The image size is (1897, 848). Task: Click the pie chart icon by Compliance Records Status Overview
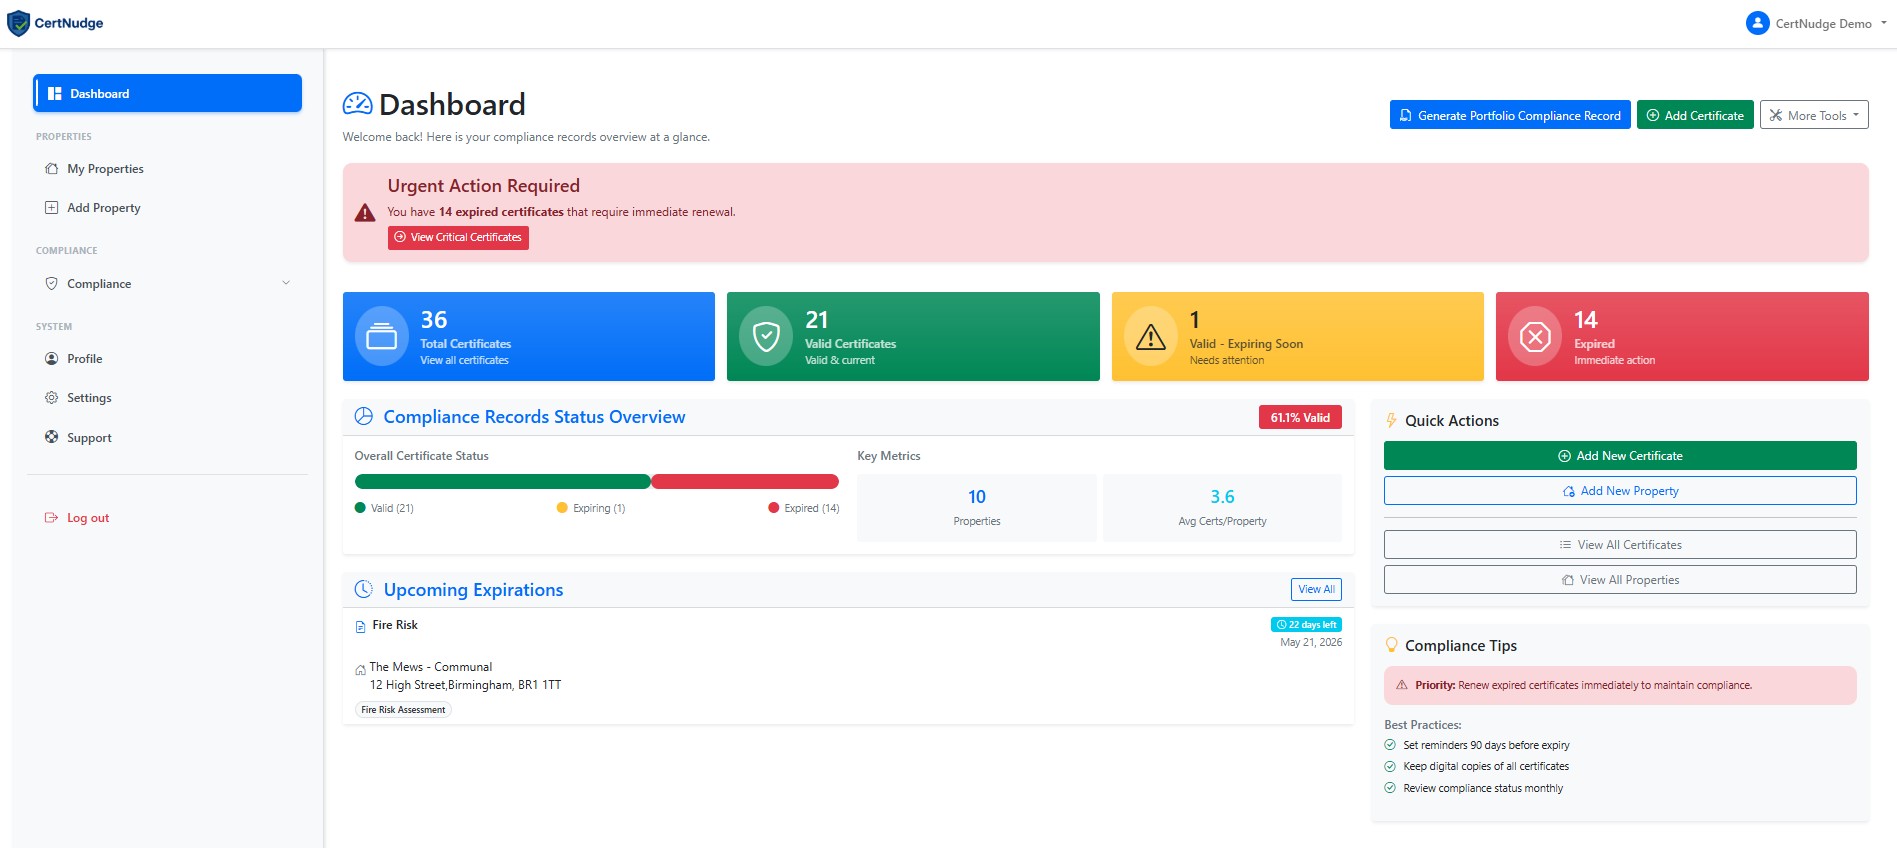tap(364, 416)
